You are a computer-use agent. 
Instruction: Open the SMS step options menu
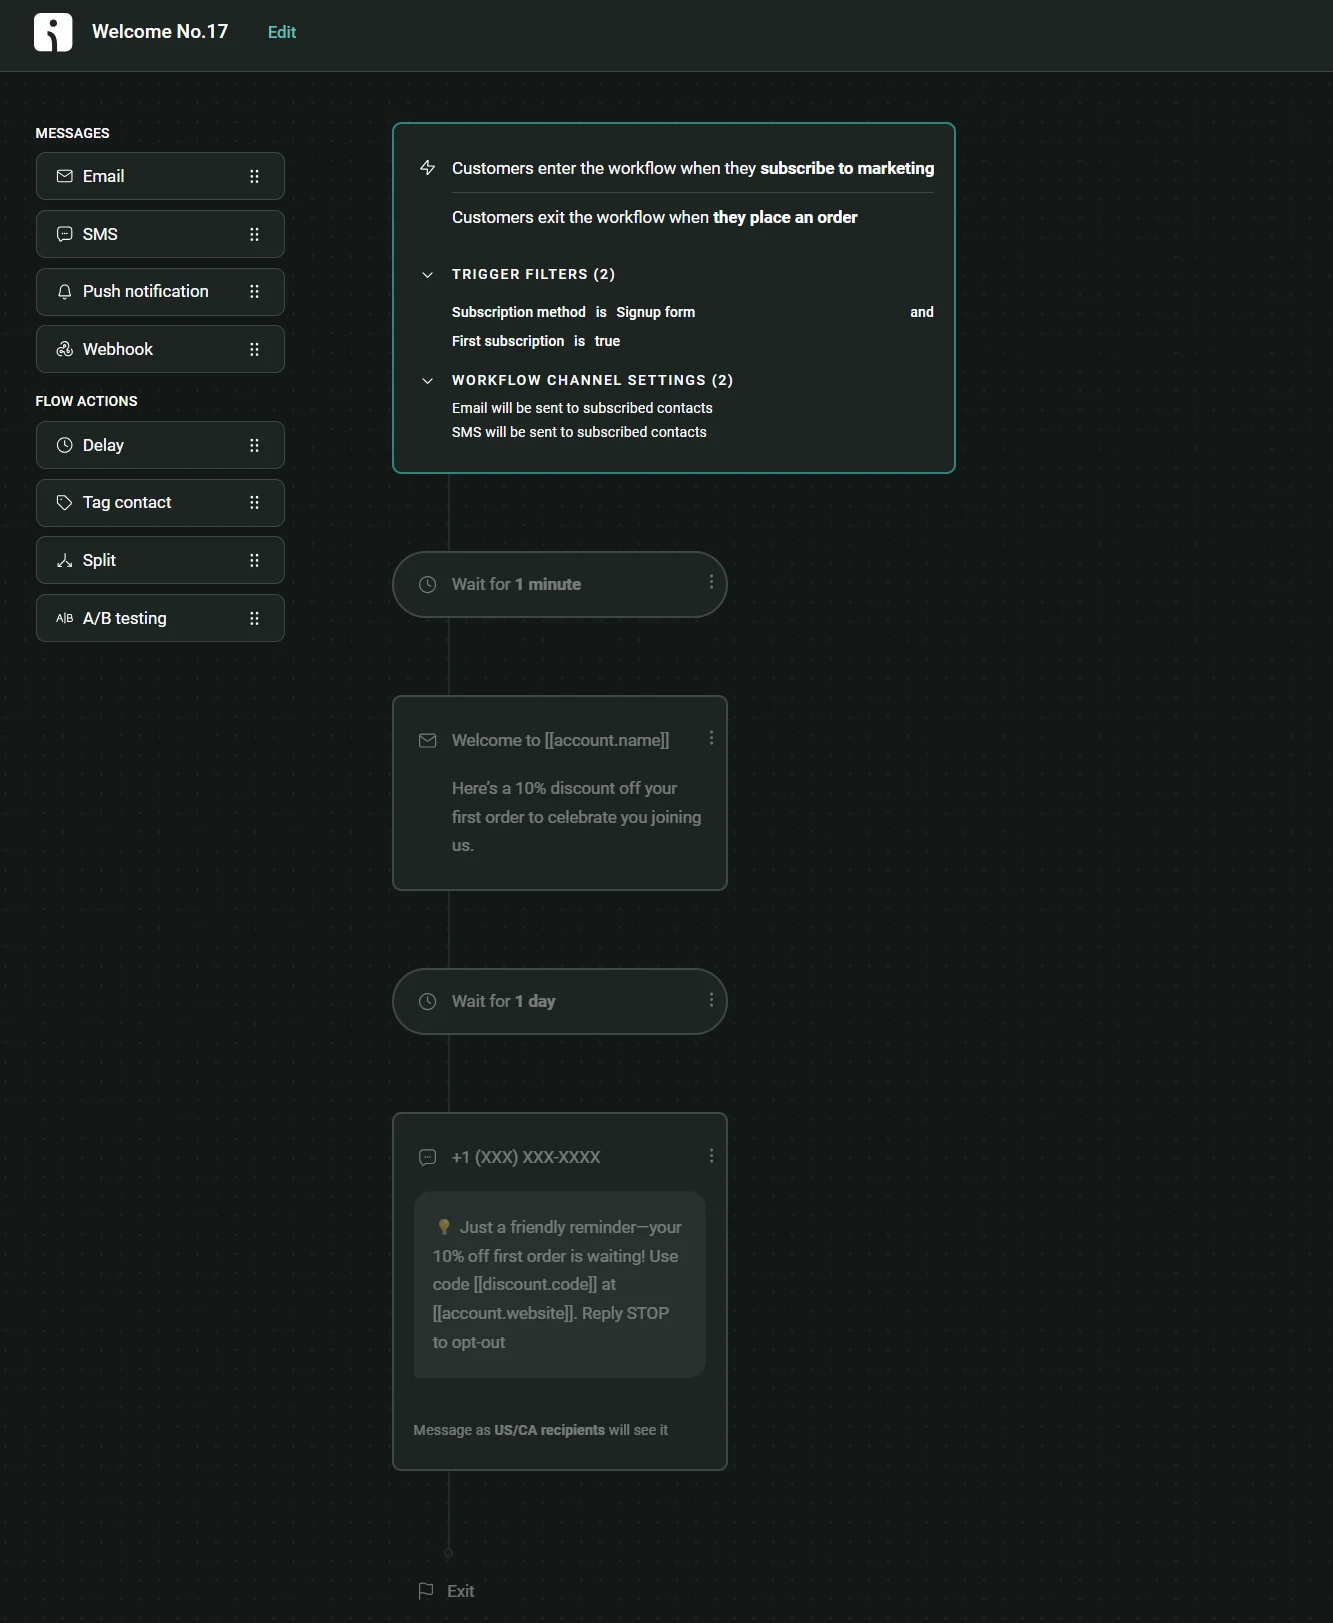711,1156
